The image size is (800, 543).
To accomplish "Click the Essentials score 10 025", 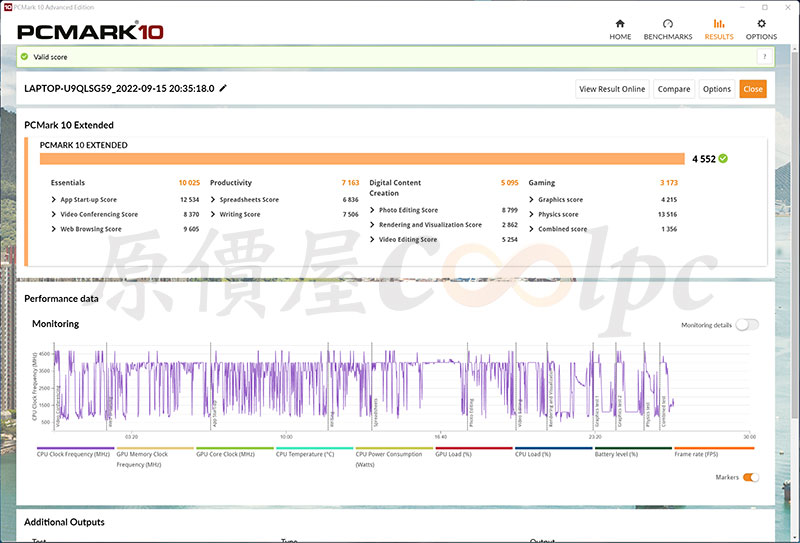I will tap(189, 183).
